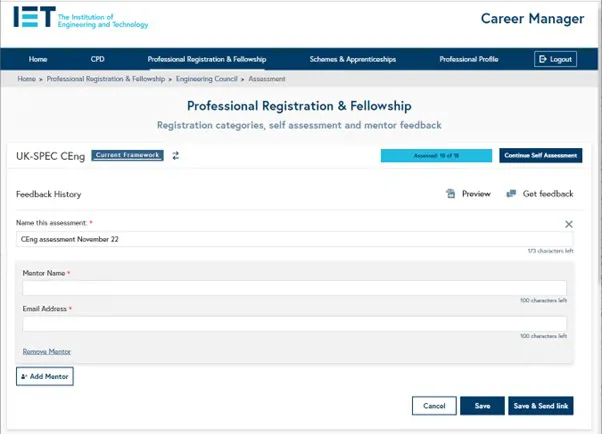Open the Professional Profile menu item
This screenshot has height=434, width=602.
coord(469,59)
